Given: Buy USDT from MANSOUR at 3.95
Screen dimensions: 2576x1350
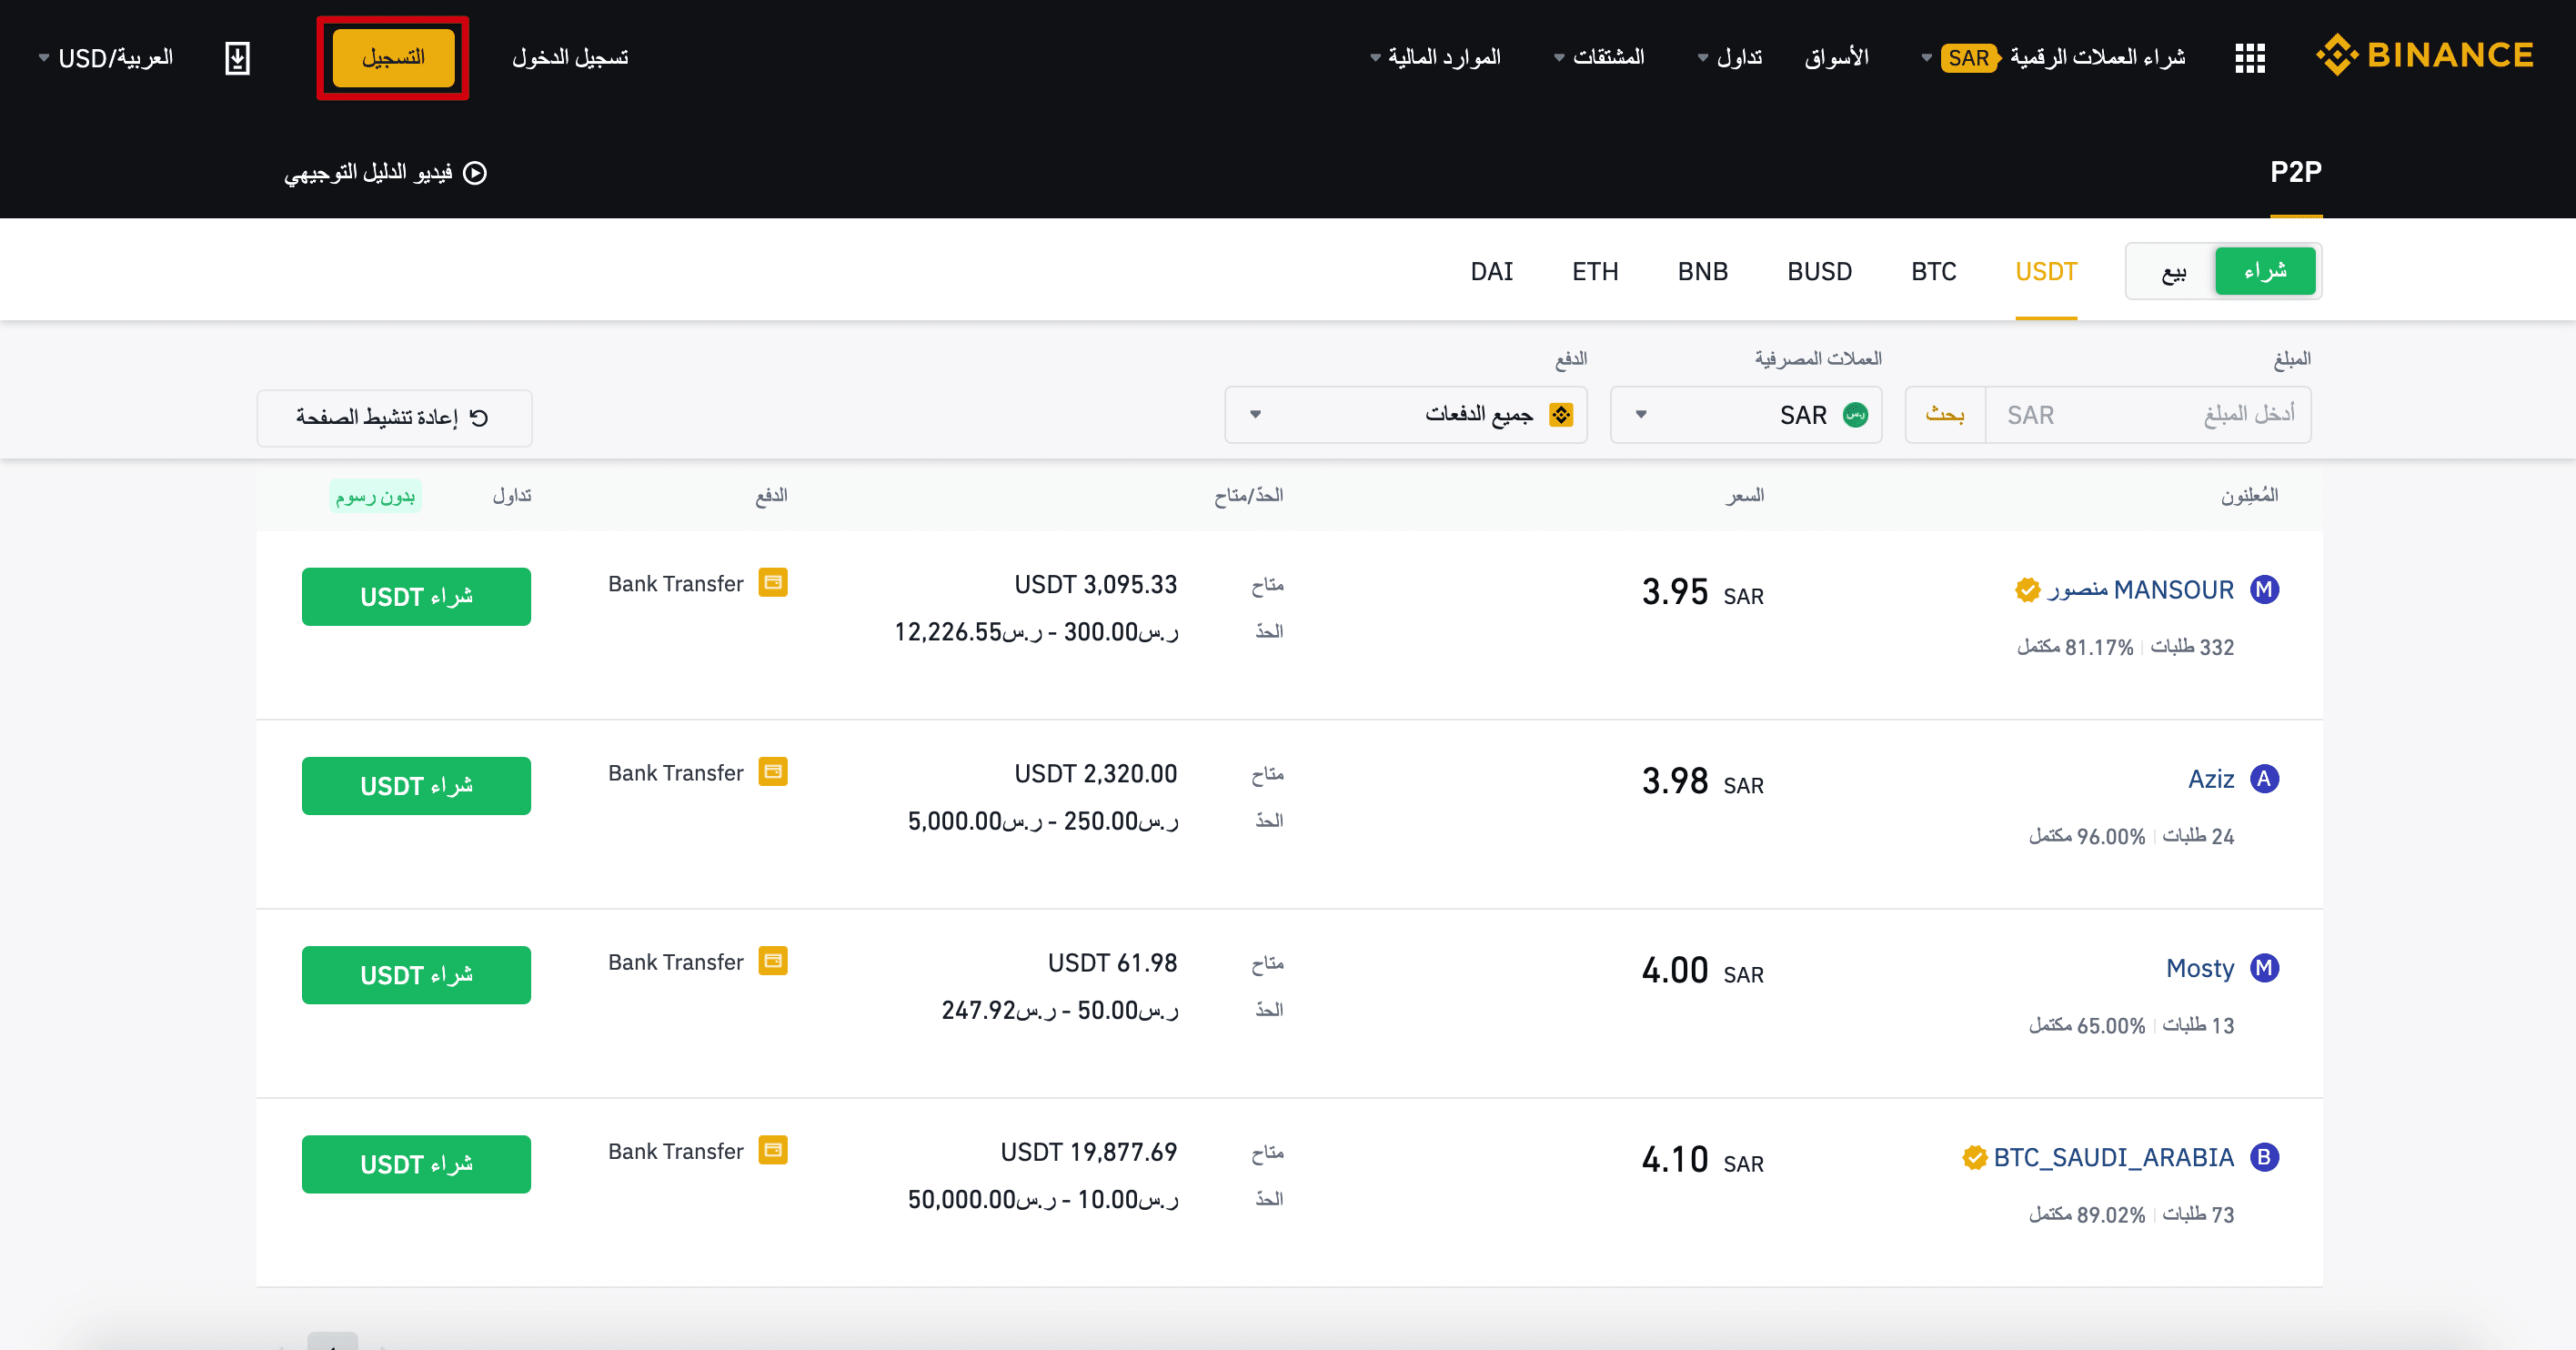Looking at the screenshot, I should click(416, 597).
